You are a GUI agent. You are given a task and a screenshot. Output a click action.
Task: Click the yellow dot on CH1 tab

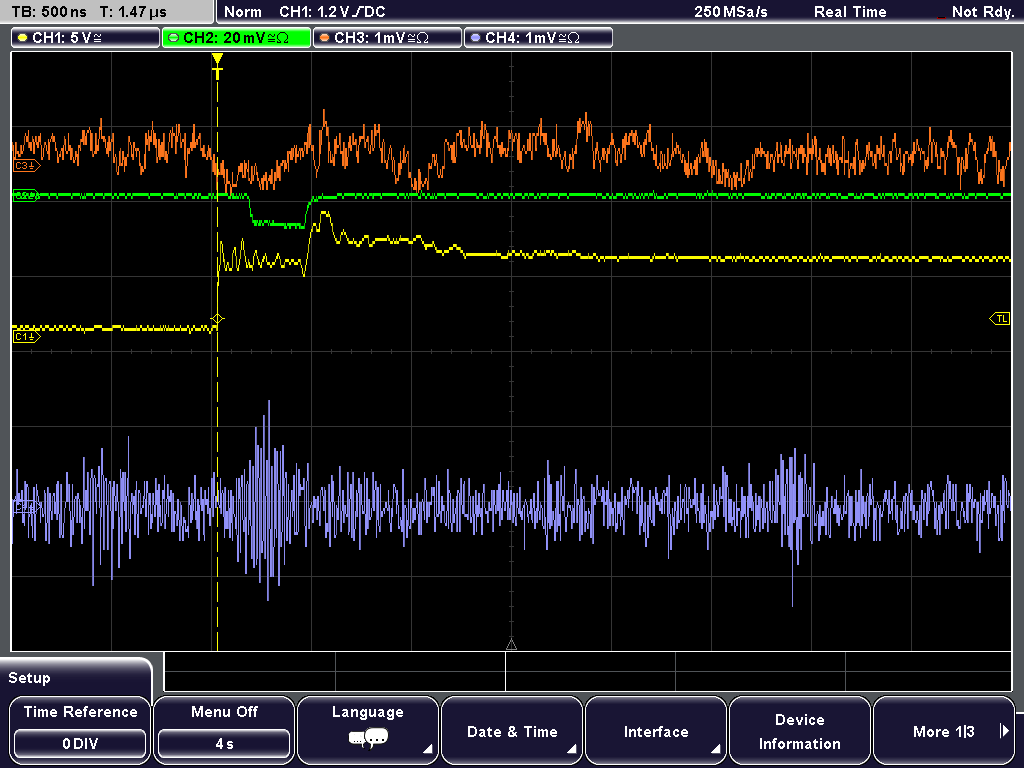(x=22, y=38)
